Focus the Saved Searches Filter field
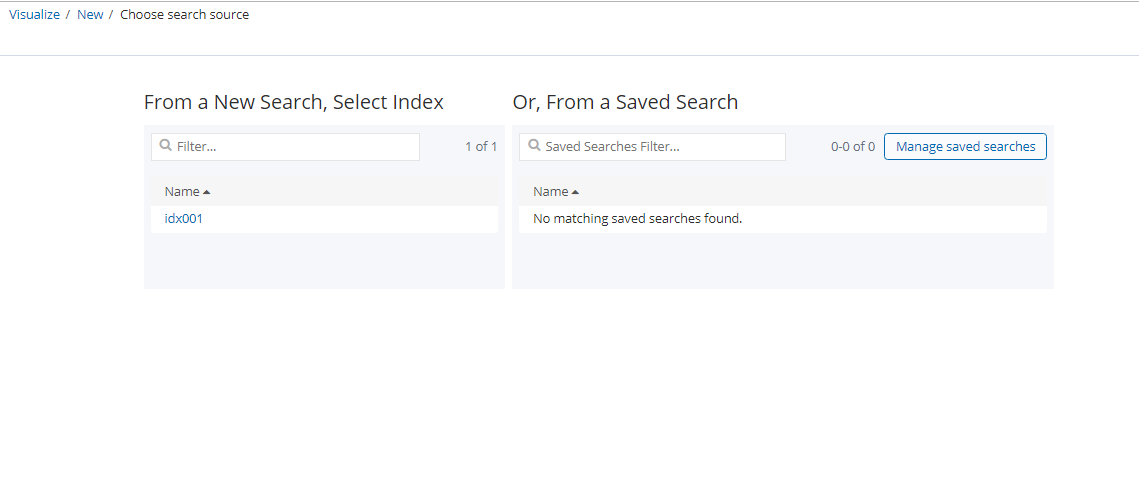Viewport: 1139px width, 498px height. (662, 147)
